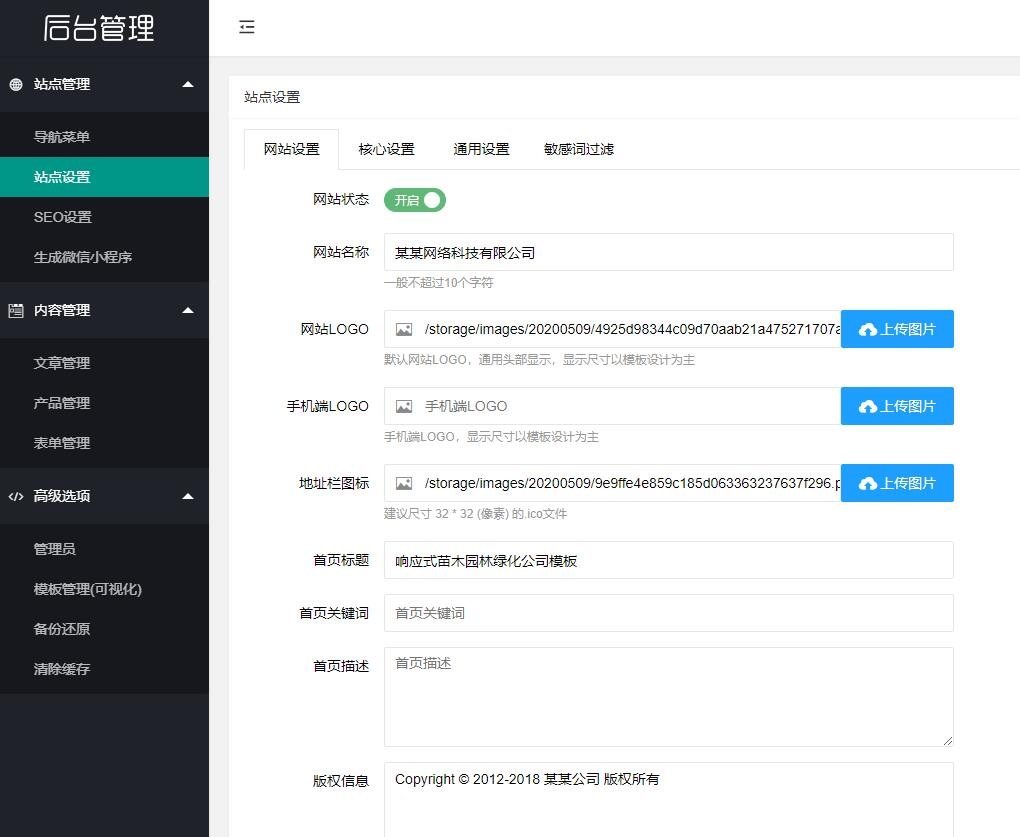Open SEO设置 in the sidebar

pyautogui.click(x=104, y=217)
